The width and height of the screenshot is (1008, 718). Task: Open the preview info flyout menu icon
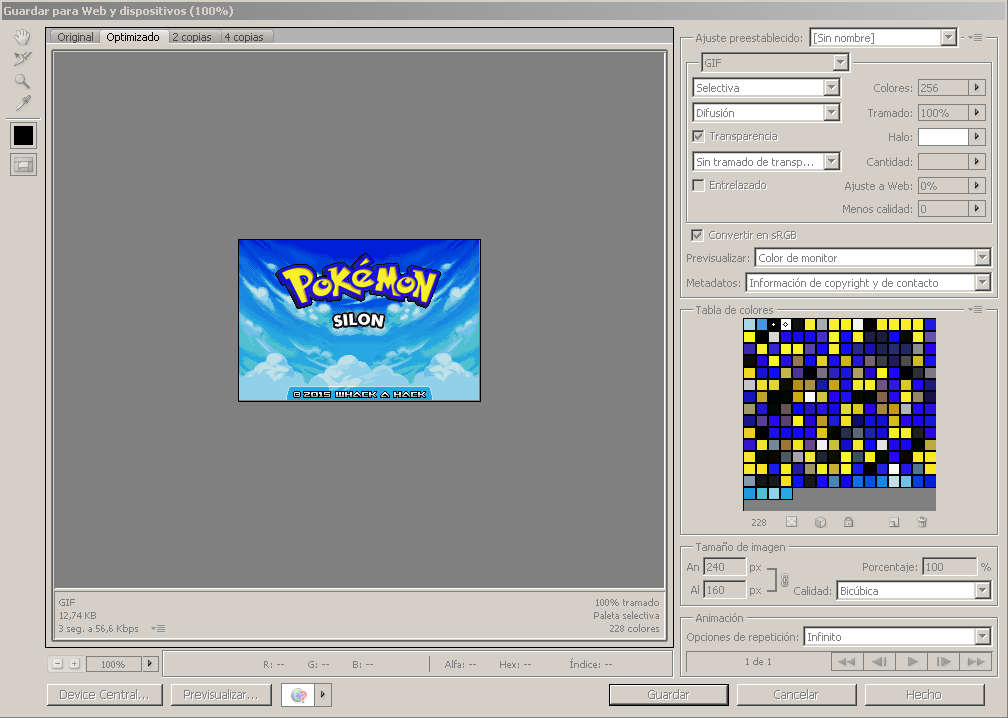click(x=158, y=629)
